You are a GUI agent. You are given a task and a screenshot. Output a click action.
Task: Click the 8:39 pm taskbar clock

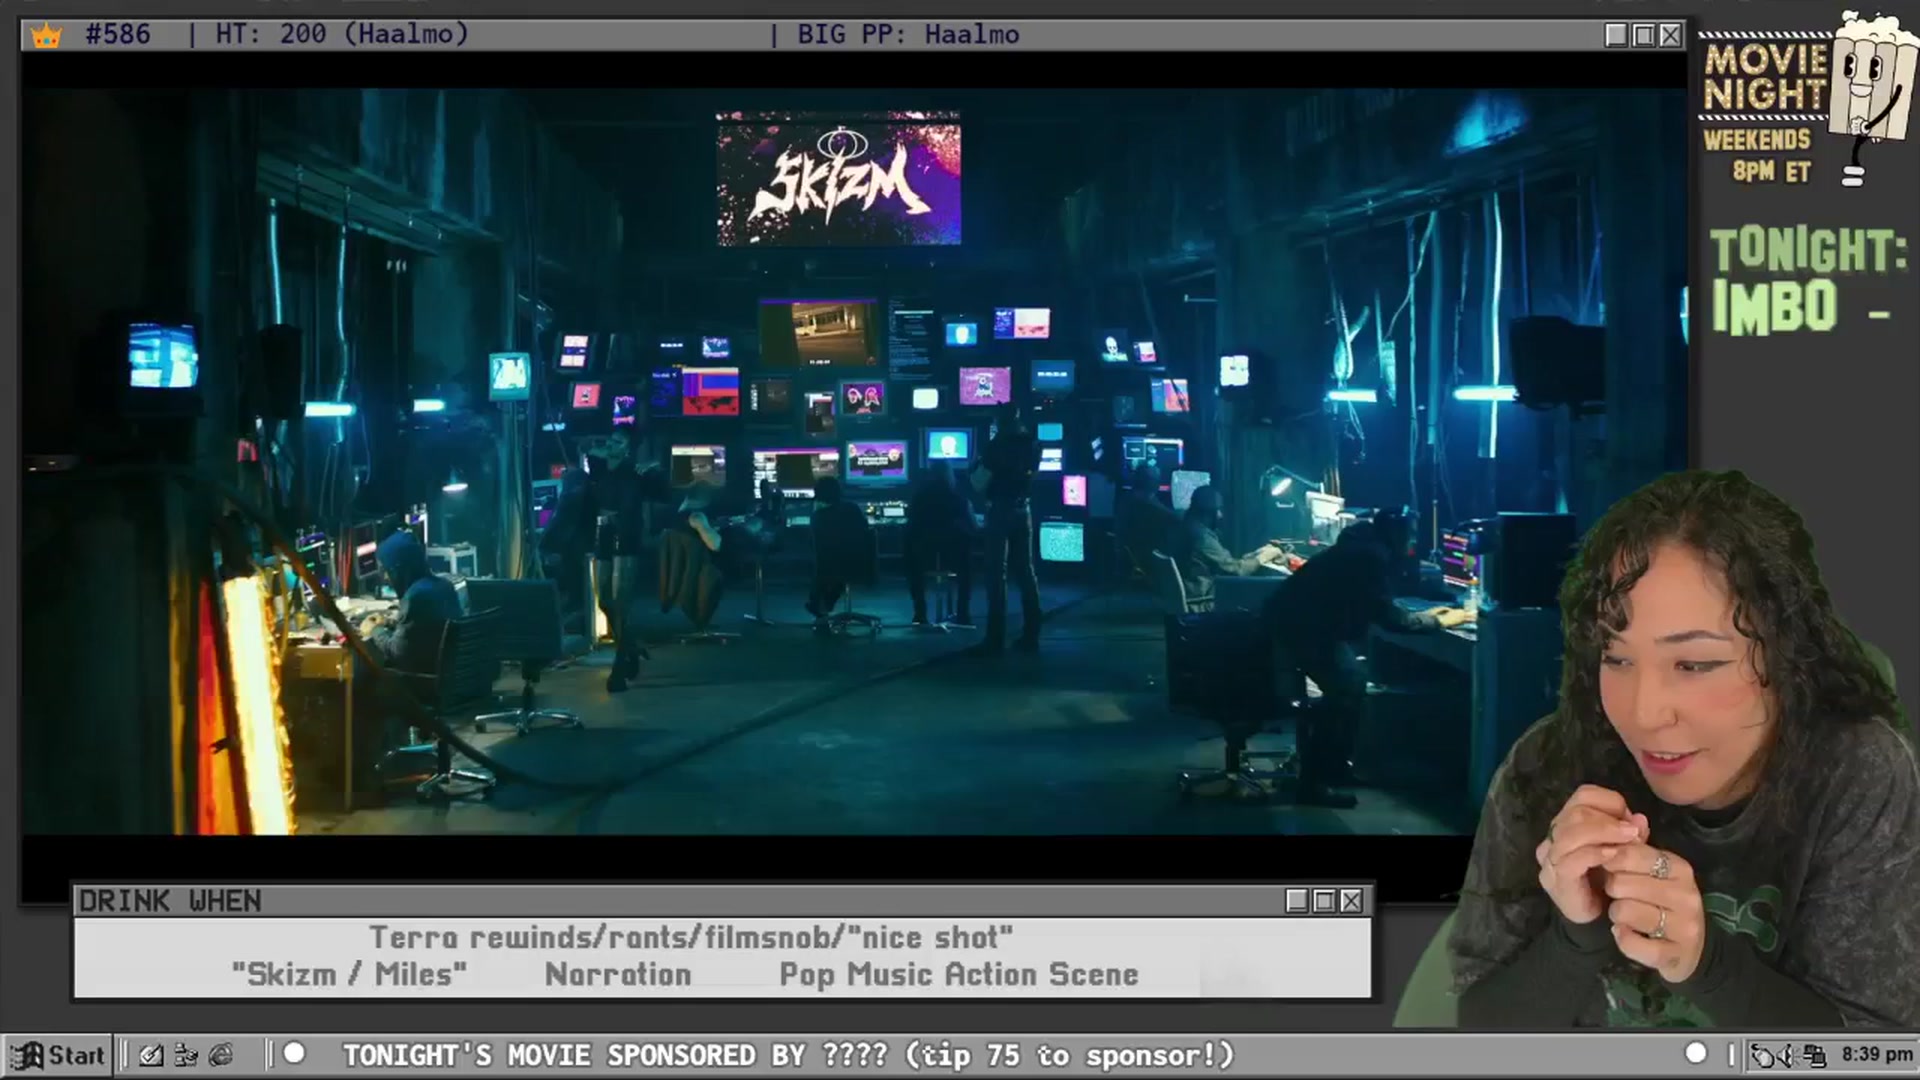pos(1877,1055)
